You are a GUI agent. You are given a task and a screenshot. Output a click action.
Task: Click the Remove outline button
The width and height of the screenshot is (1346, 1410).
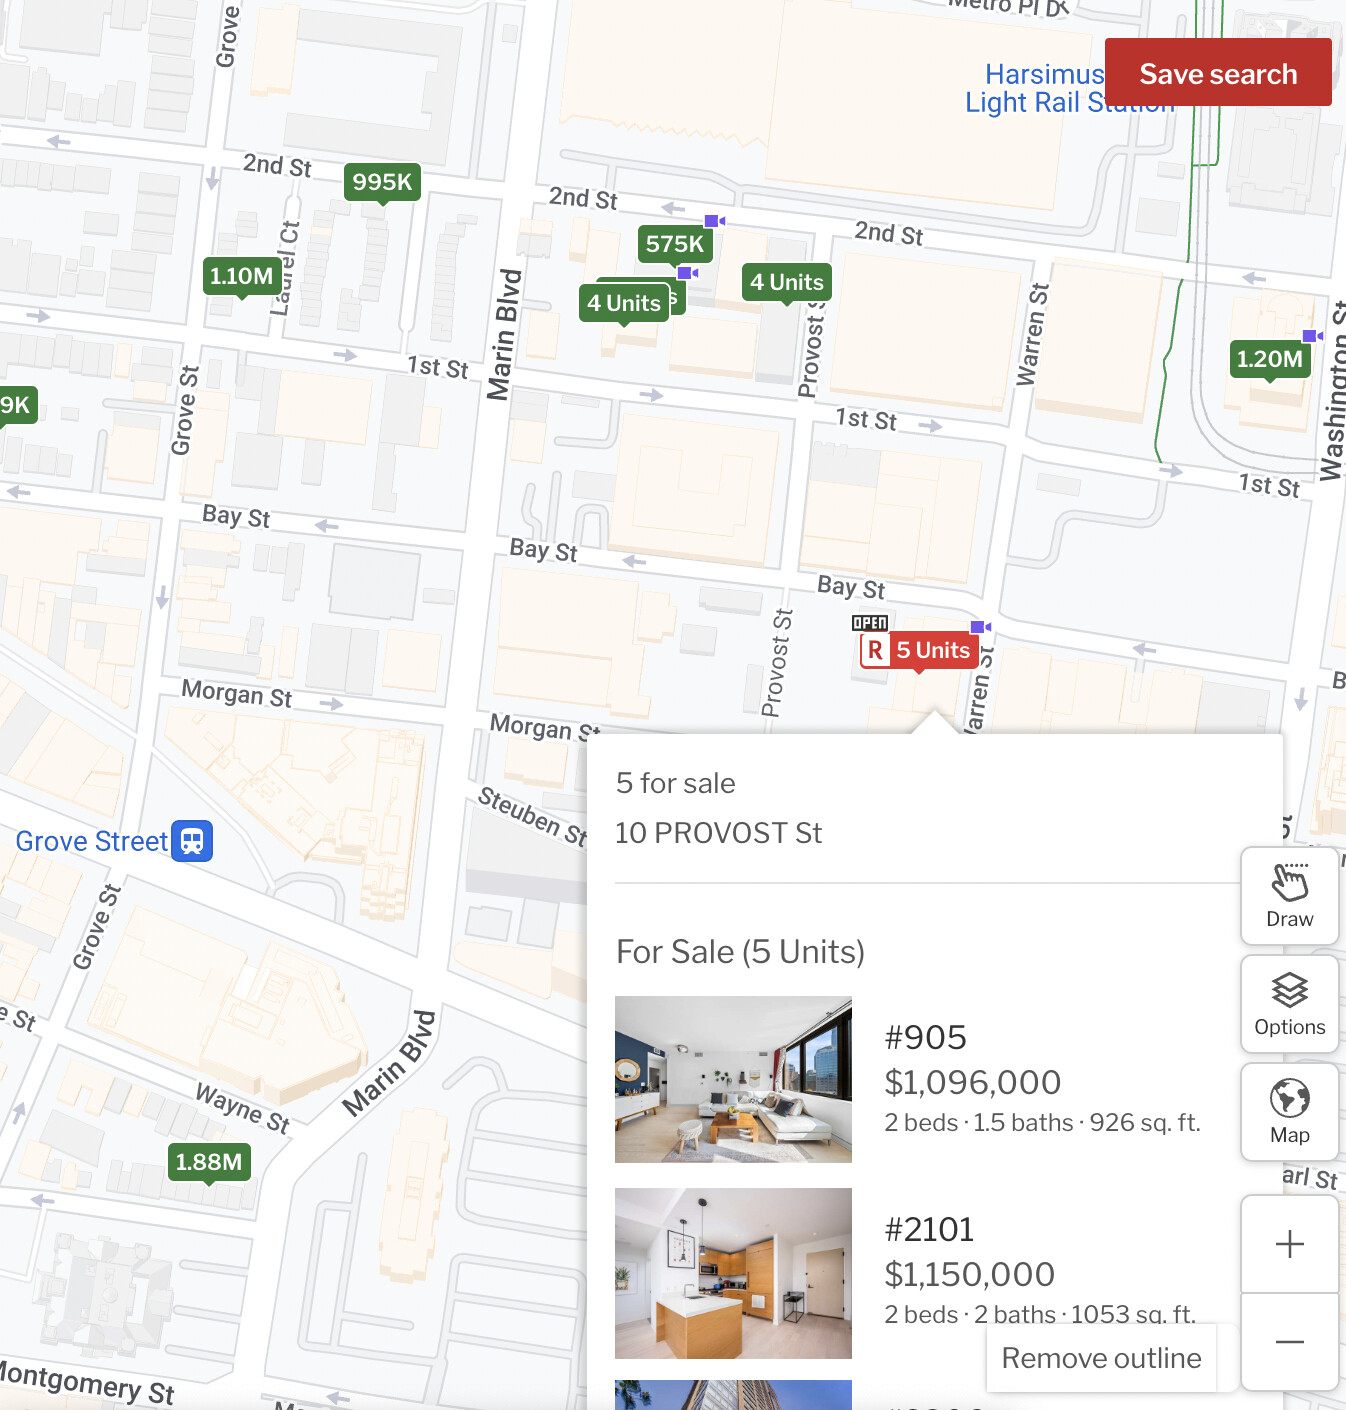[x=1102, y=1358]
